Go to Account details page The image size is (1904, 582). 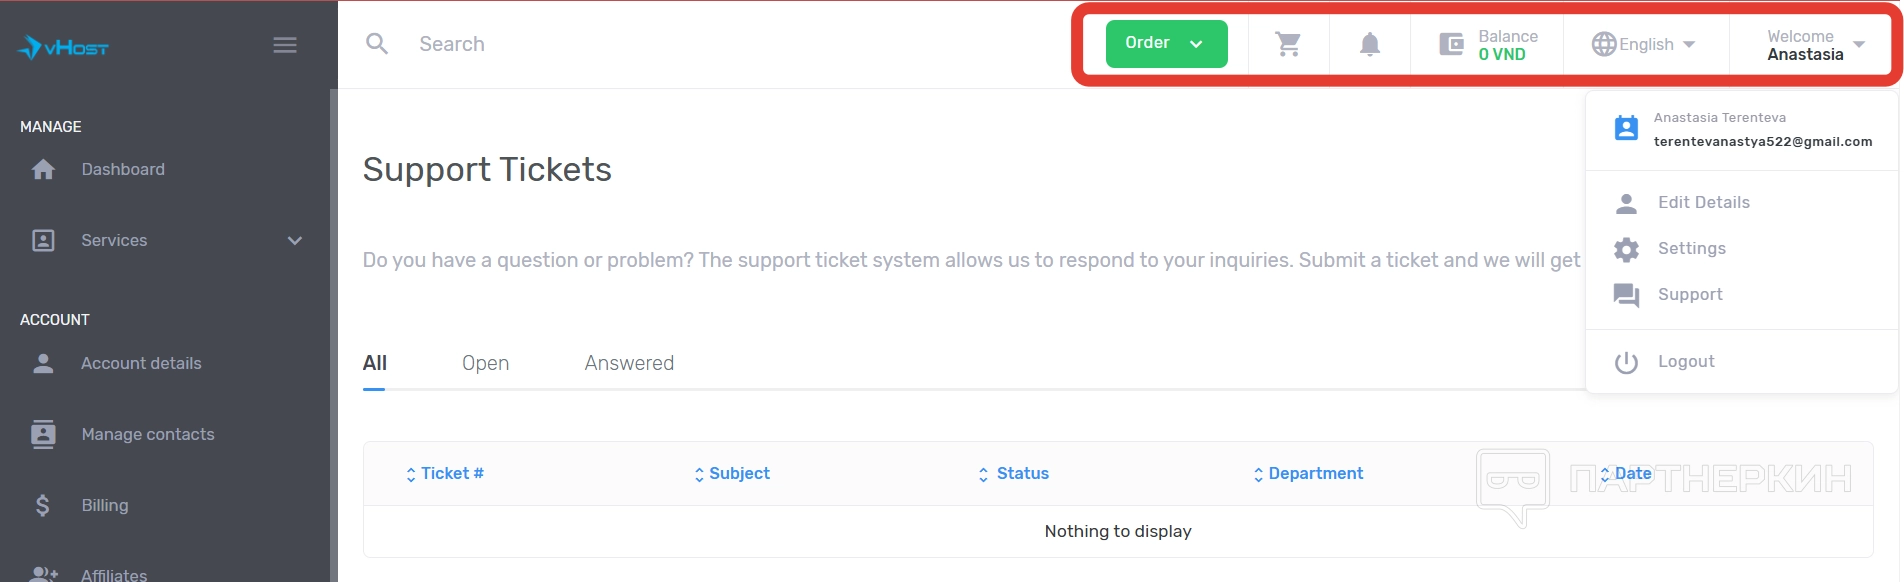(x=141, y=363)
